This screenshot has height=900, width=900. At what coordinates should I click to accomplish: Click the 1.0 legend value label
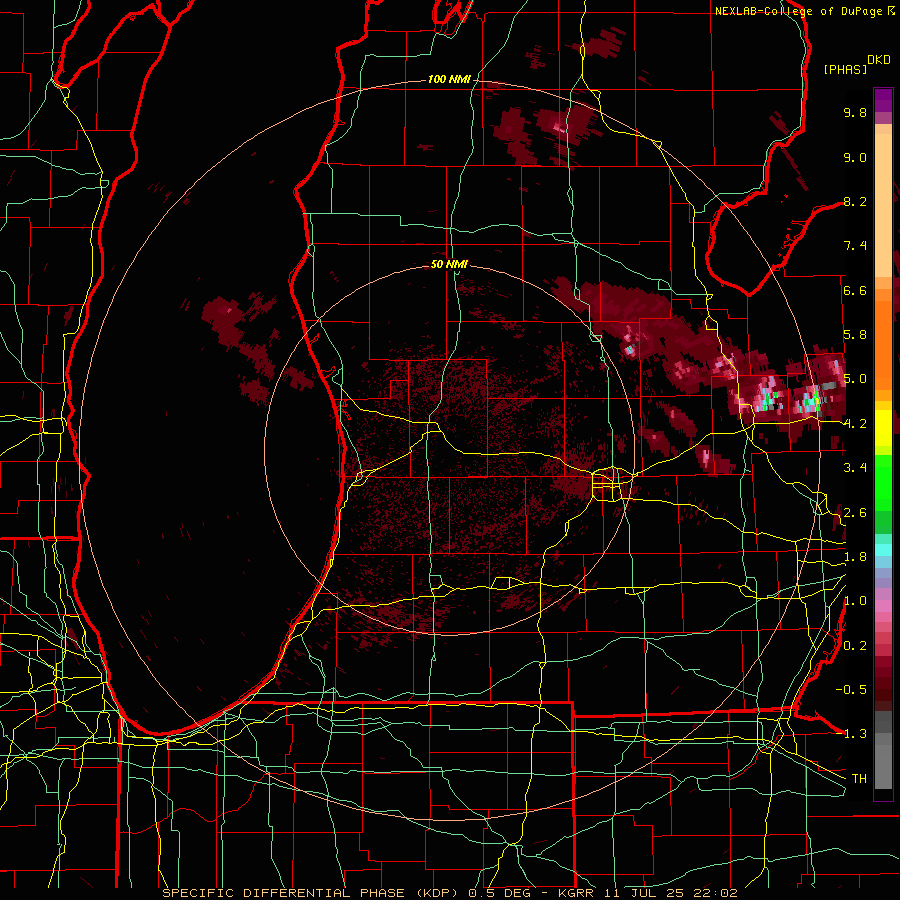click(x=855, y=601)
